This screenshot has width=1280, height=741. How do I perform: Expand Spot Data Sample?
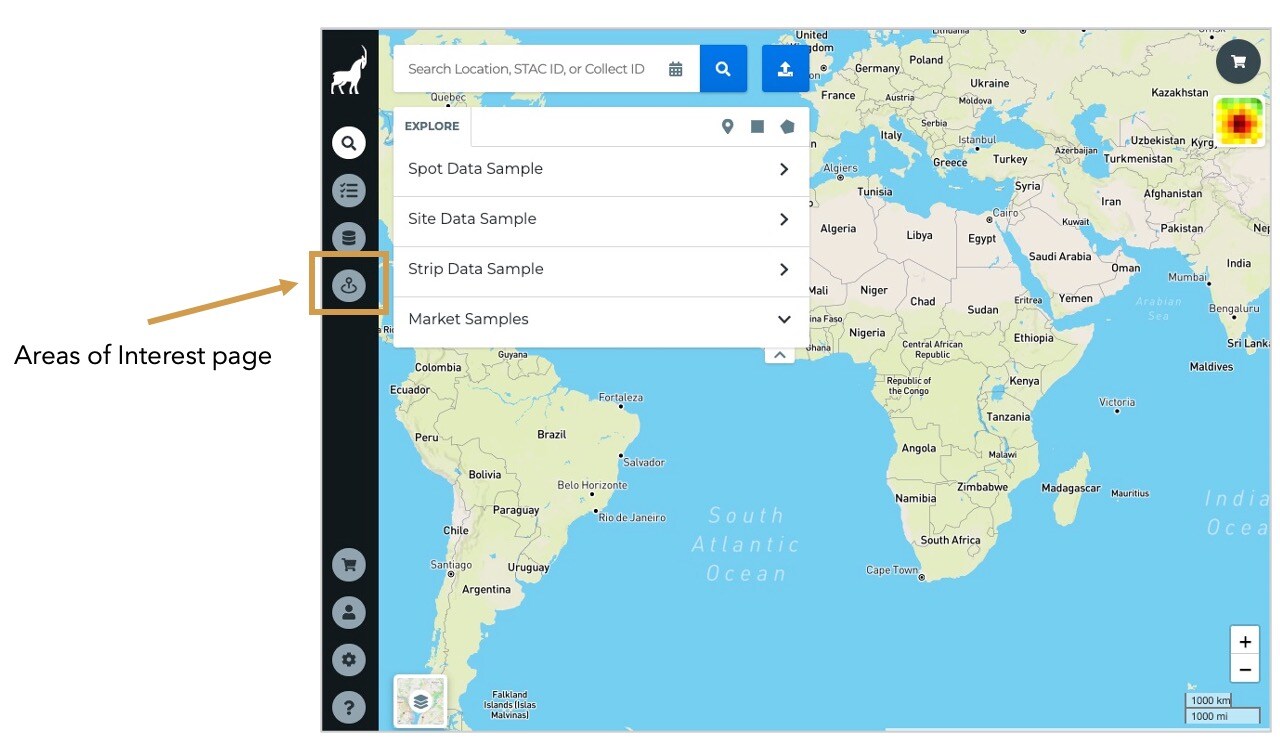[x=601, y=170]
